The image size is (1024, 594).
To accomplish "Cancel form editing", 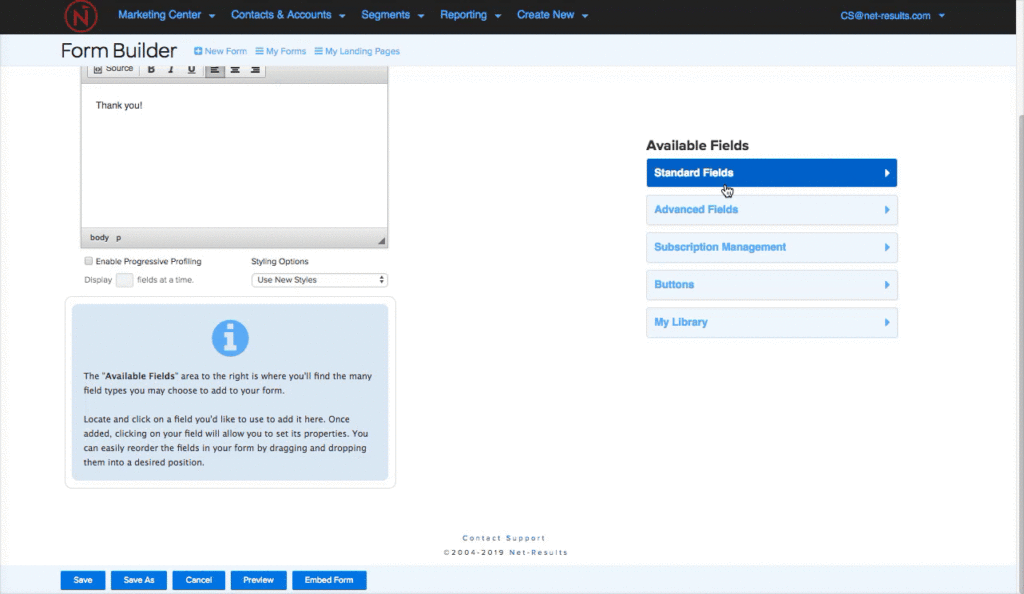I will 199,580.
